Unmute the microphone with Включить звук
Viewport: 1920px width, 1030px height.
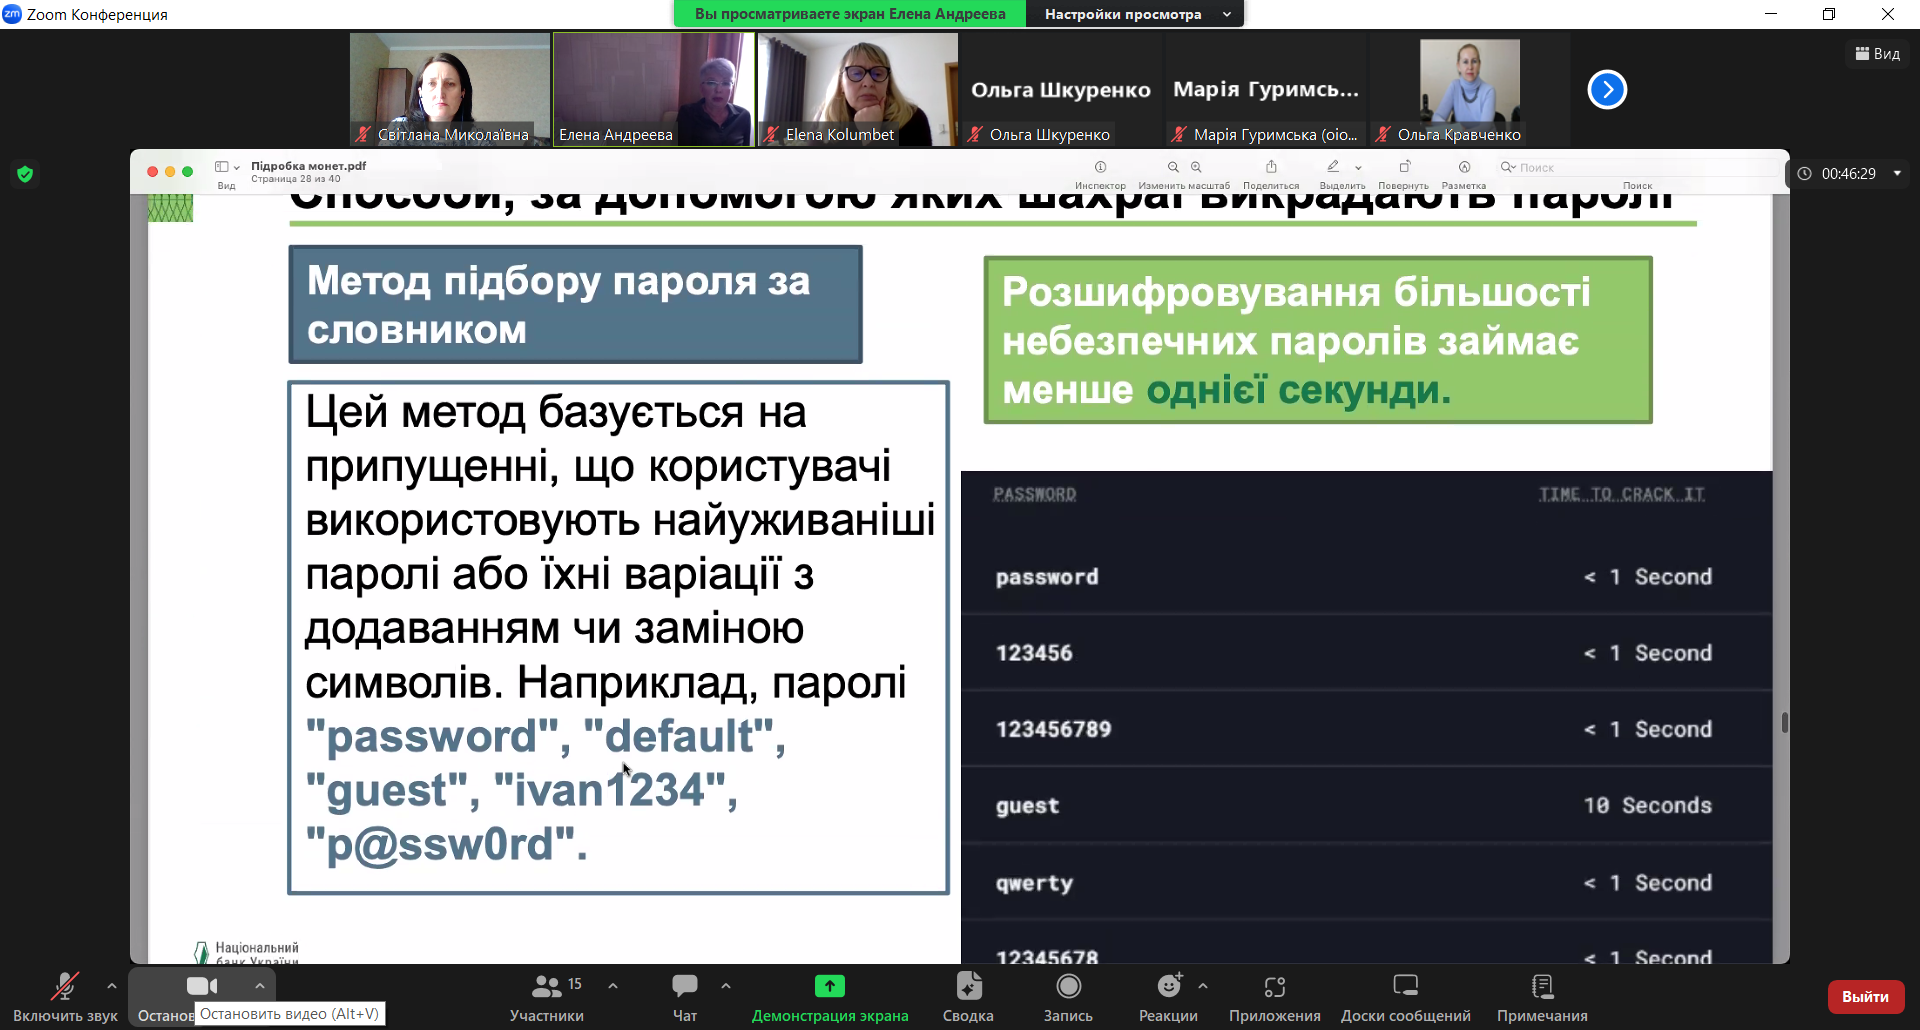pos(65,997)
